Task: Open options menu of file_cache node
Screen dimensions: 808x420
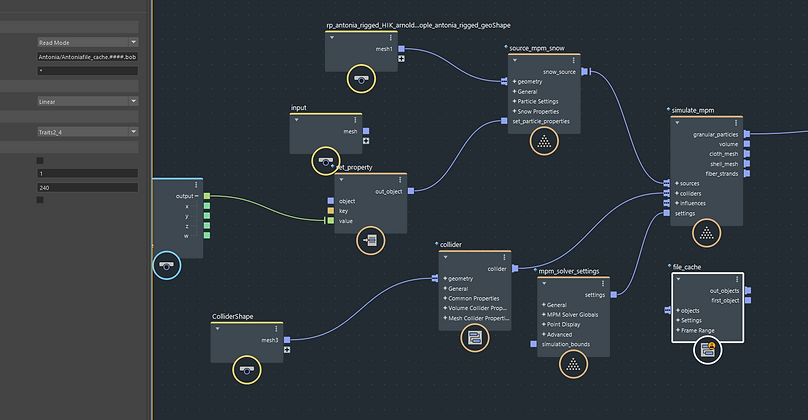Action: pyautogui.click(x=737, y=279)
